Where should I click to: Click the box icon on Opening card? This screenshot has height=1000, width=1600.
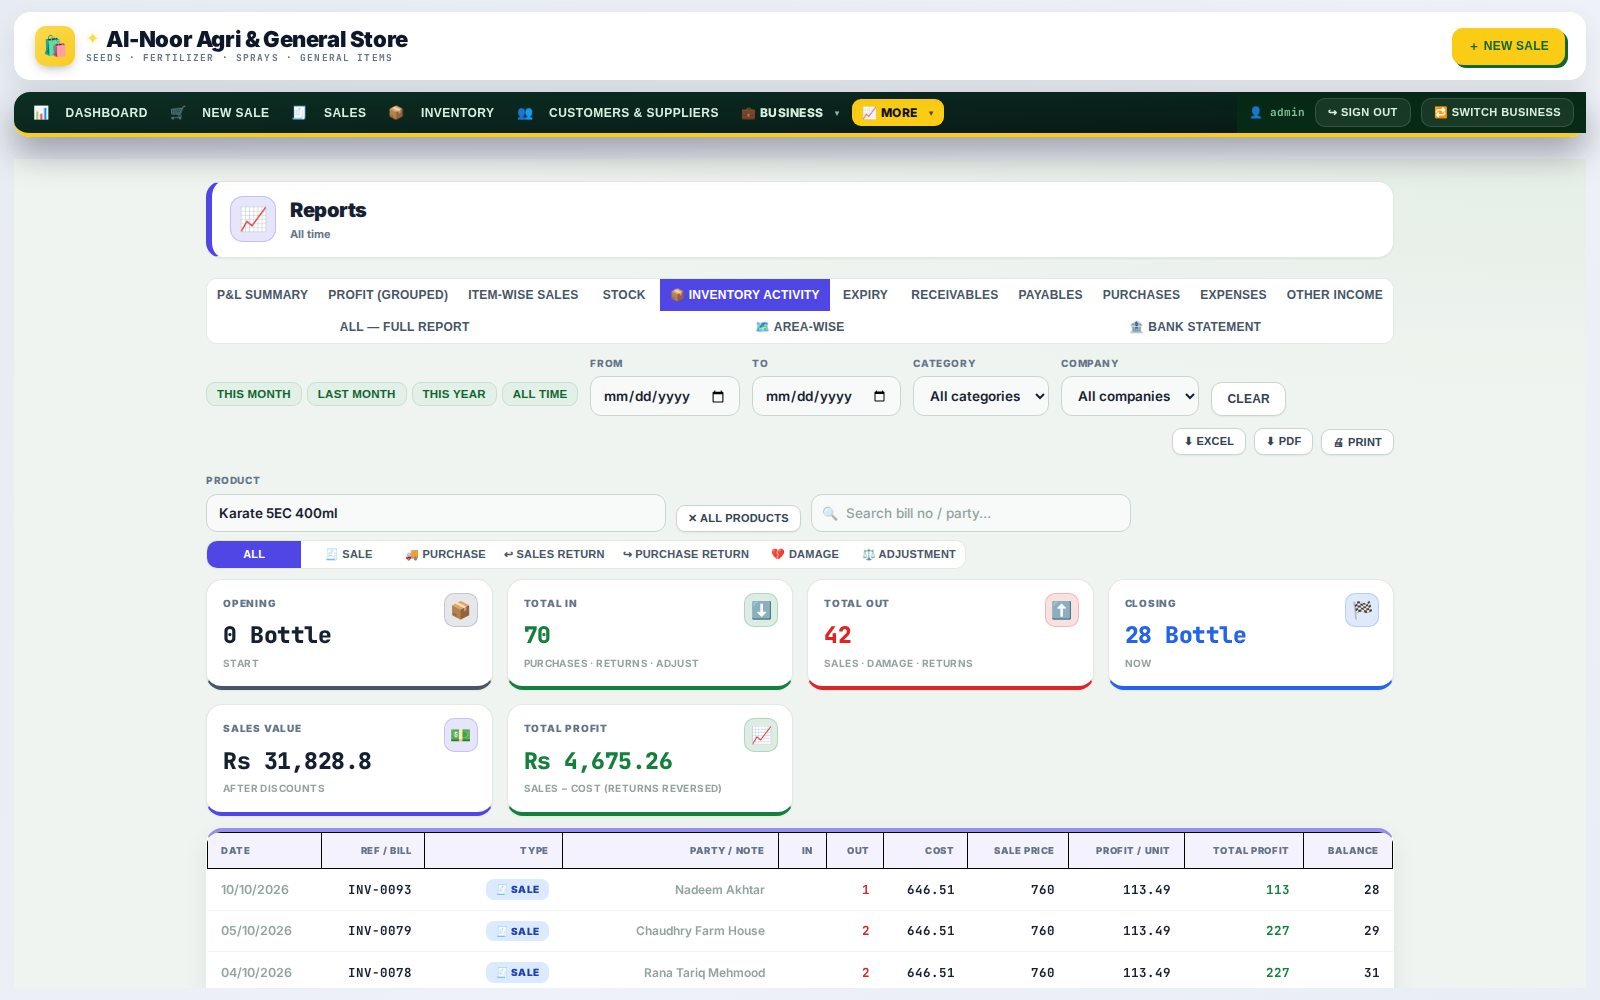click(461, 610)
